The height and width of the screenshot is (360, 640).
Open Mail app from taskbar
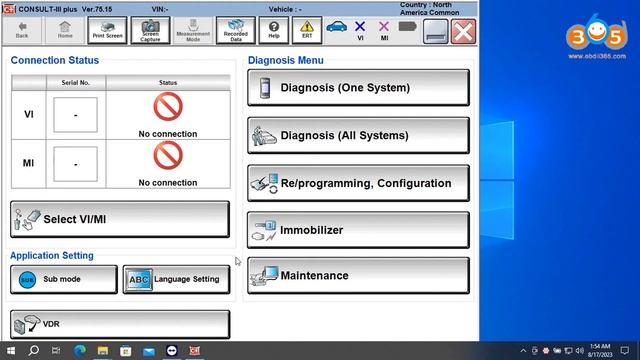click(149, 351)
